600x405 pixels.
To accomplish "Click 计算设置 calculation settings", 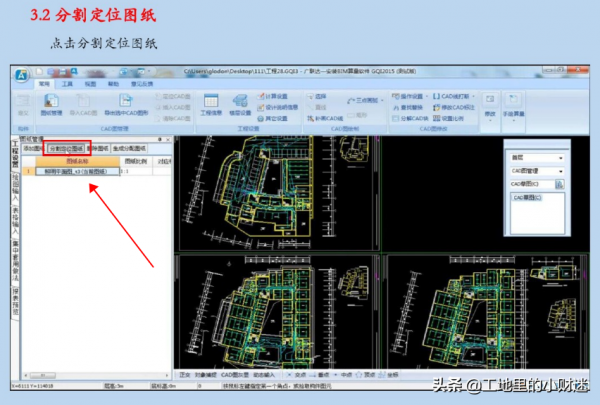I will pos(270,95).
